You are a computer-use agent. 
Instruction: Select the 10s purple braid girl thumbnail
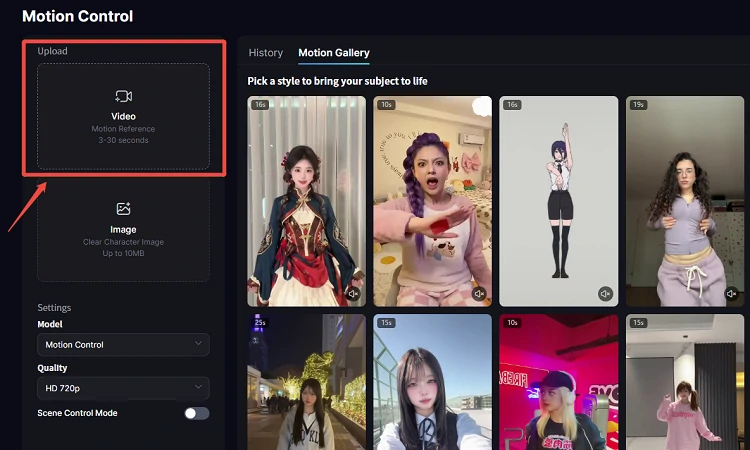[432, 201]
